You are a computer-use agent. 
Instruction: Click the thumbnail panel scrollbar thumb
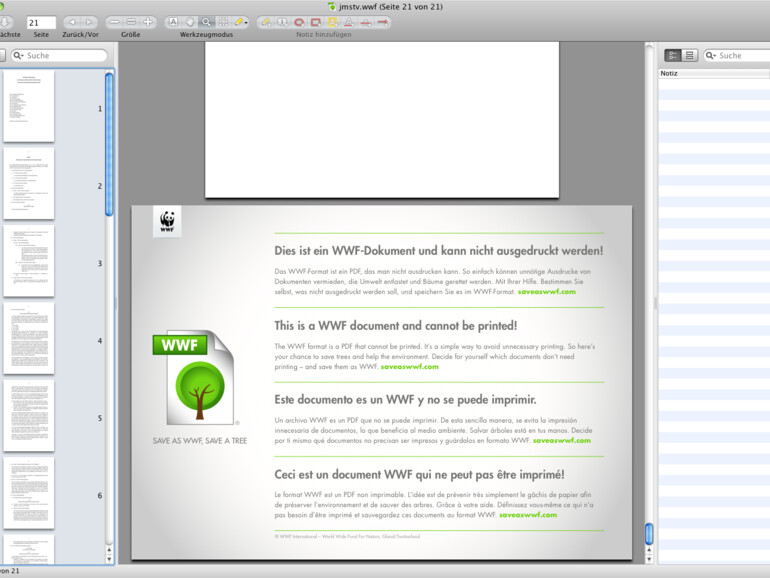[x=109, y=144]
